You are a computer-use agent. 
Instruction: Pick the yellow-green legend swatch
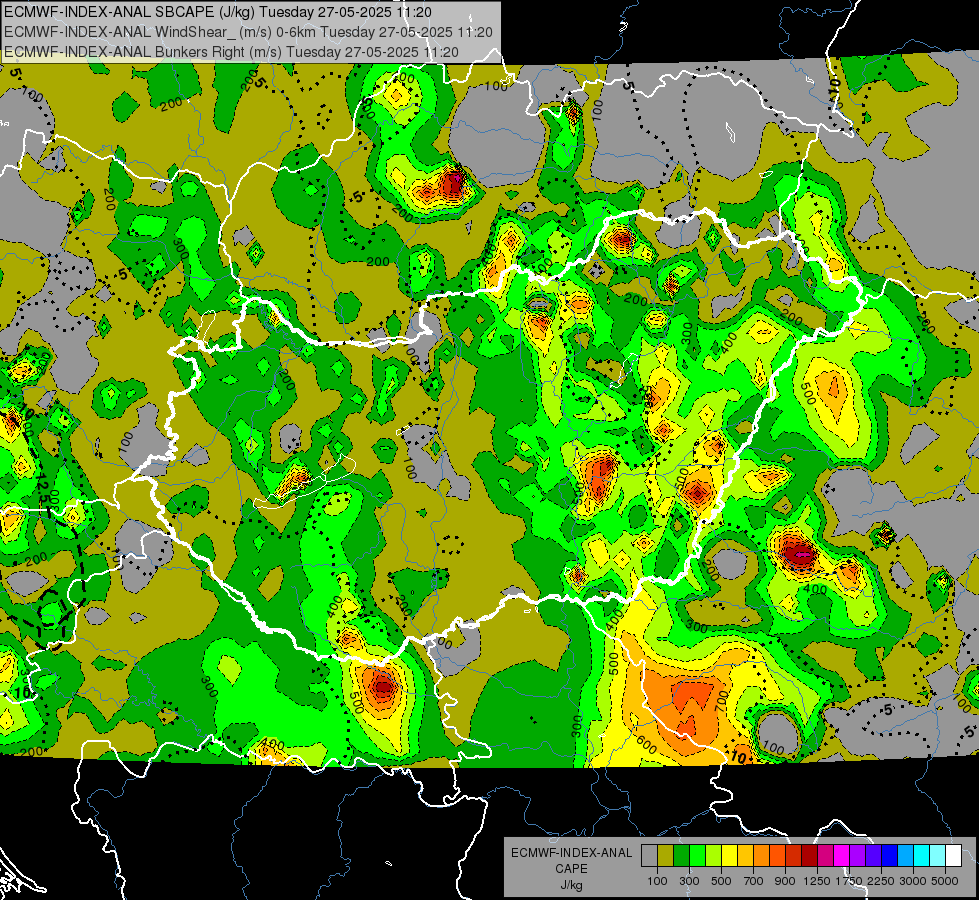pos(714,855)
